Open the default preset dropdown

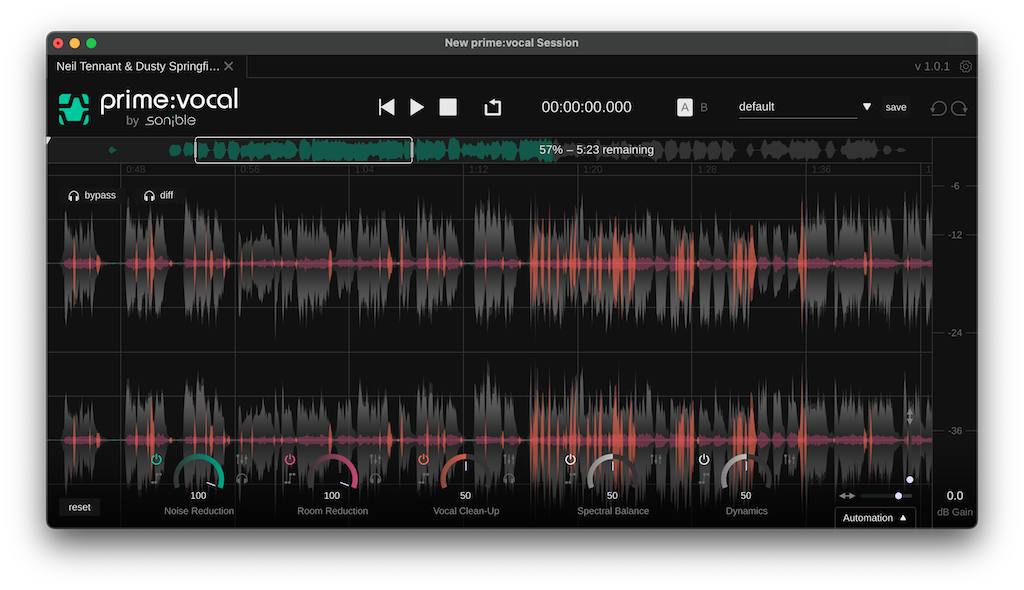click(x=797, y=107)
